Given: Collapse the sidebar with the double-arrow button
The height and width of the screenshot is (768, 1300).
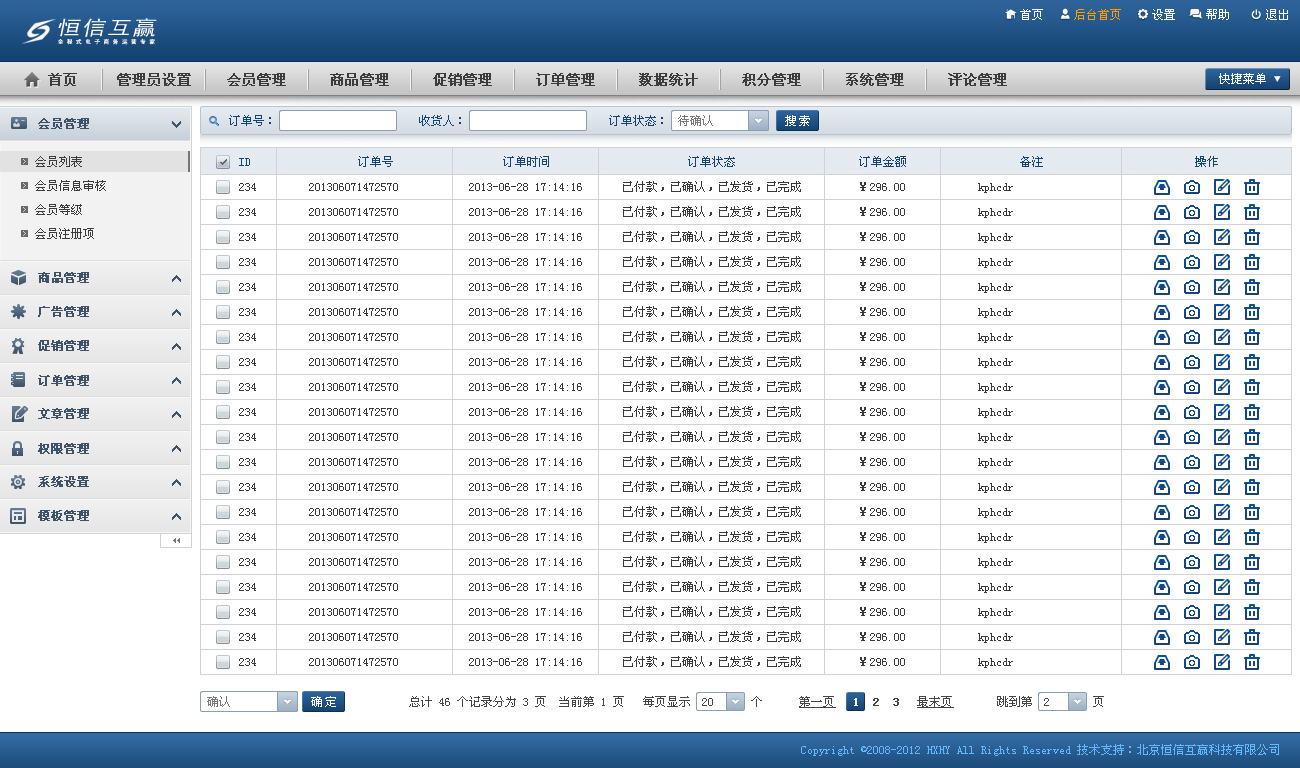Looking at the screenshot, I should click(176, 540).
